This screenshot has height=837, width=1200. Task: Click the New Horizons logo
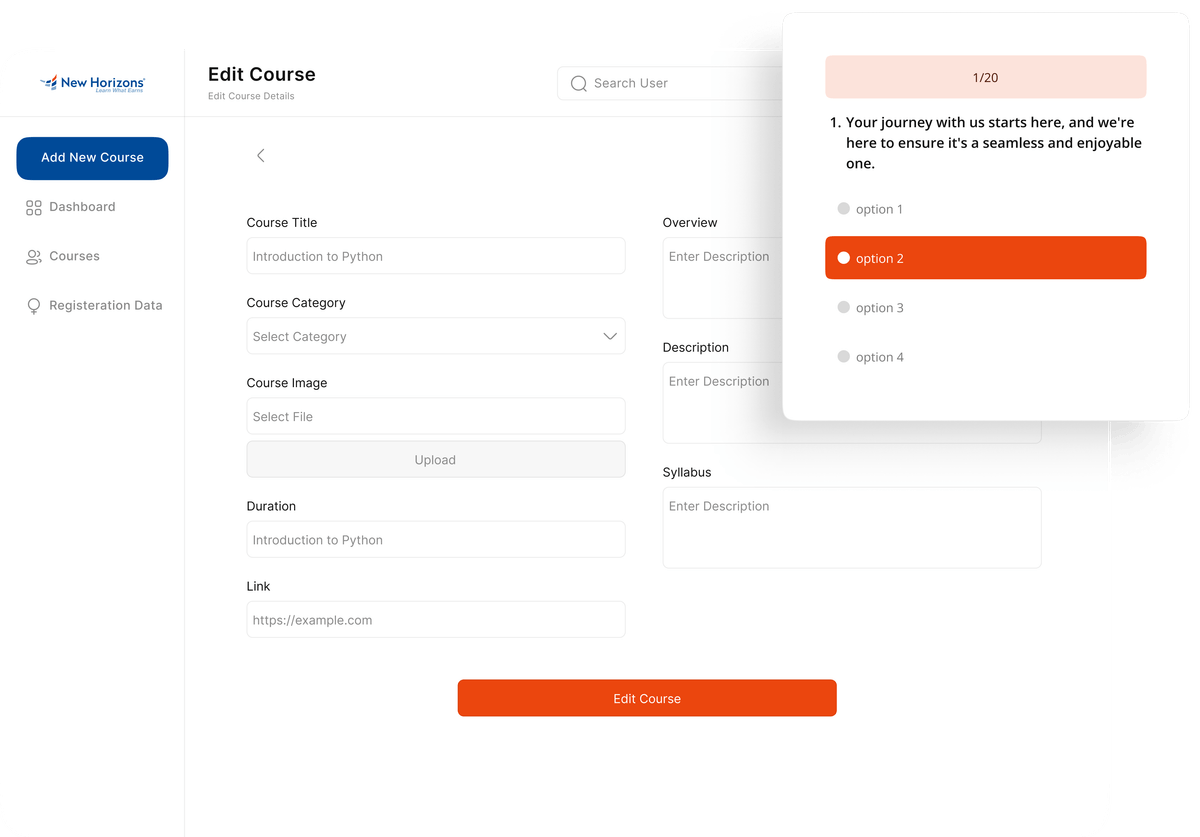92,83
